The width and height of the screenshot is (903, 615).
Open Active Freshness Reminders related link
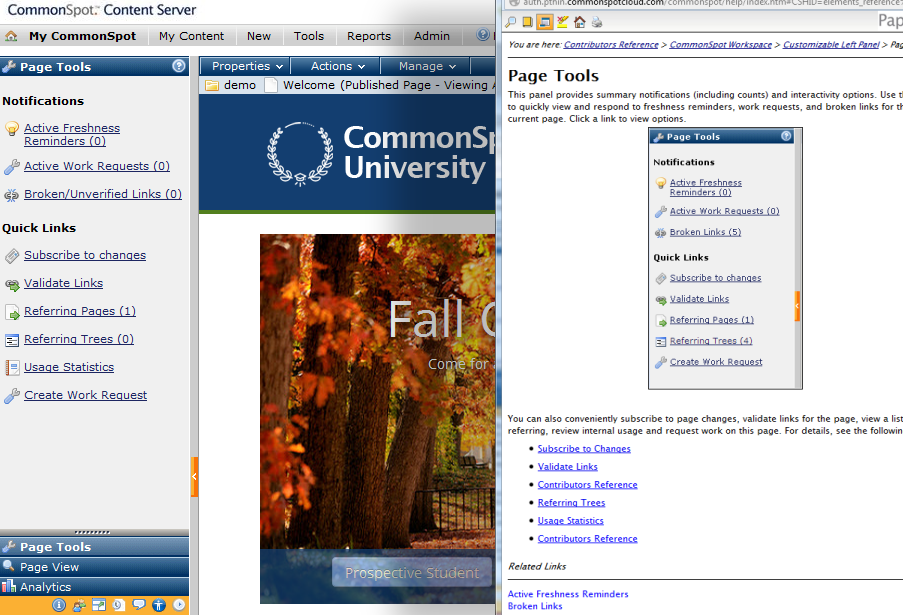tap(568, 594)
